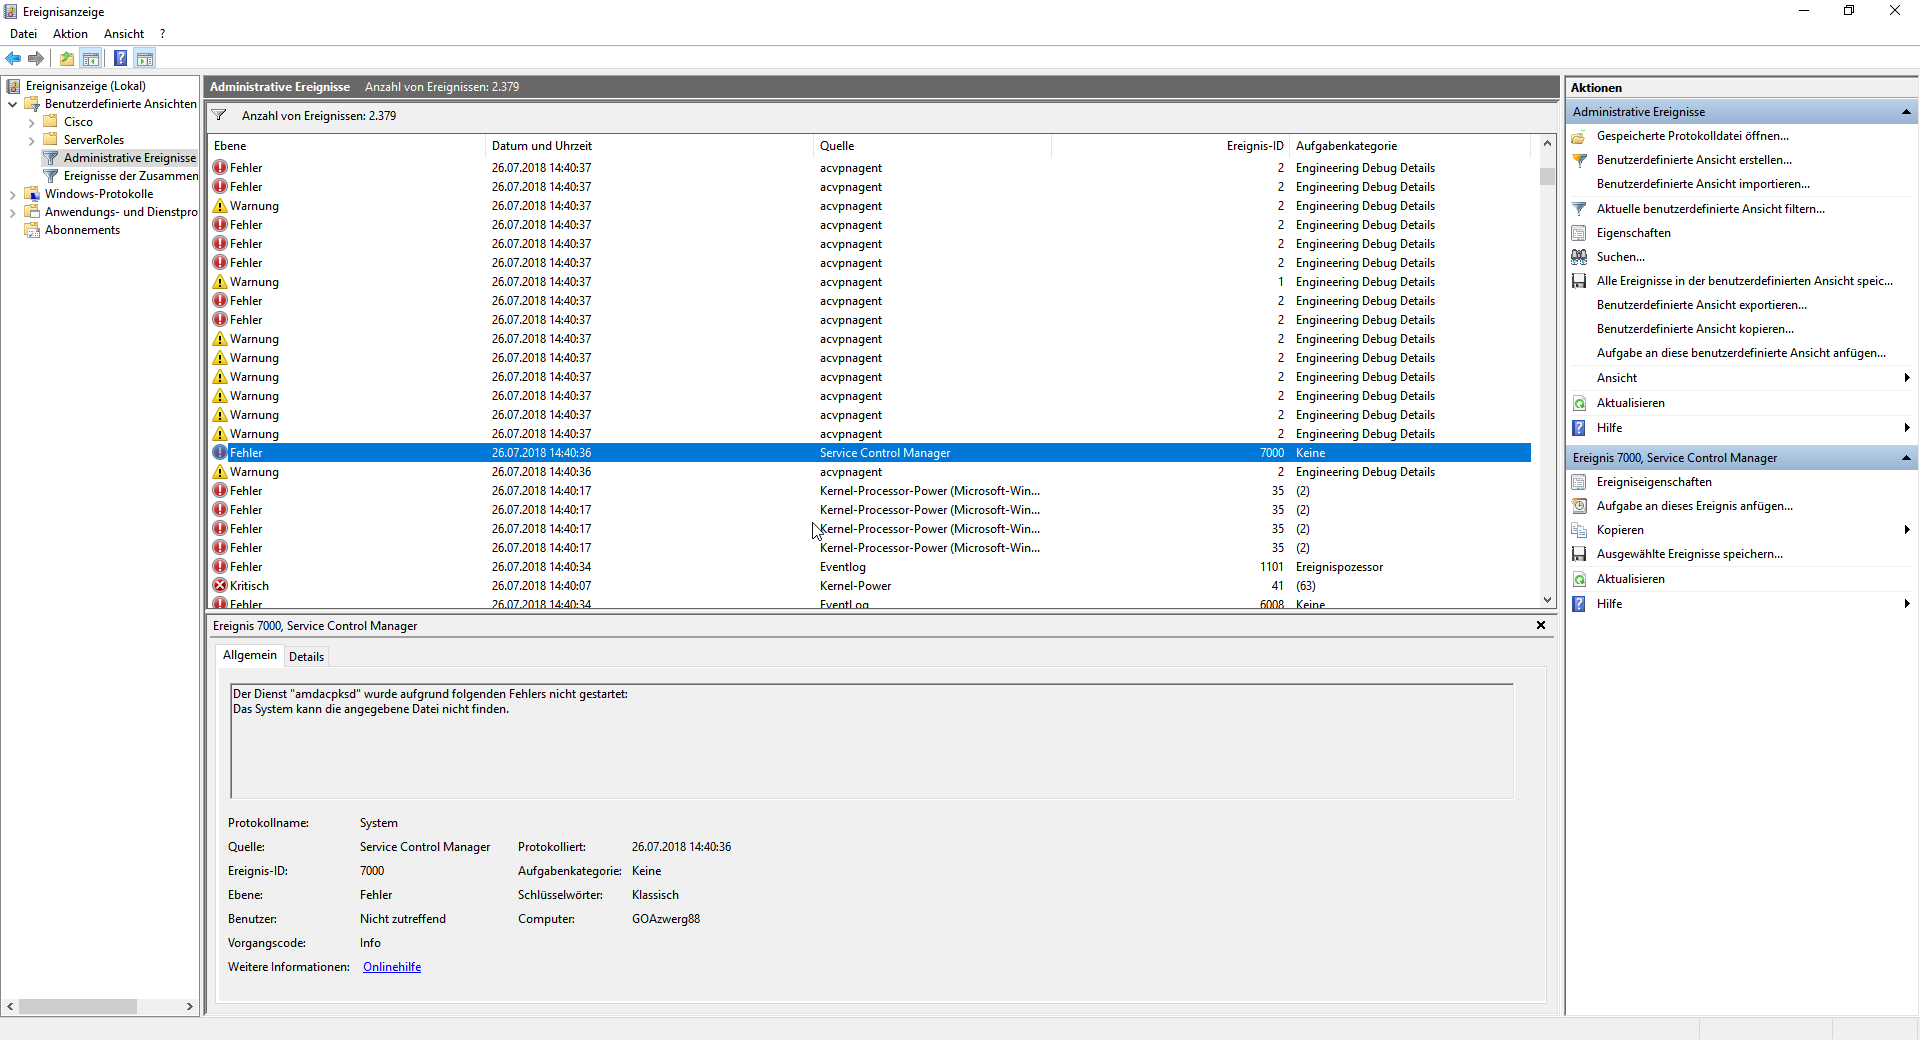Screen dimensions: 1920x1040
Task: Click the Cisco folder icon in tree
Action: 50,122
